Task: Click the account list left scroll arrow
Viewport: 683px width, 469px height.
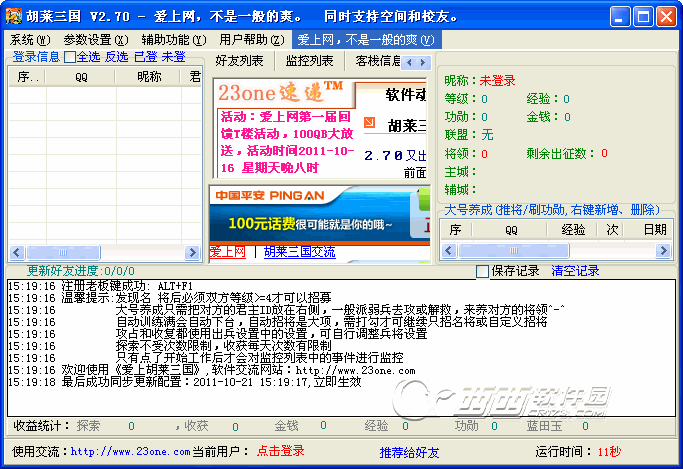Action: coord(17,252)
